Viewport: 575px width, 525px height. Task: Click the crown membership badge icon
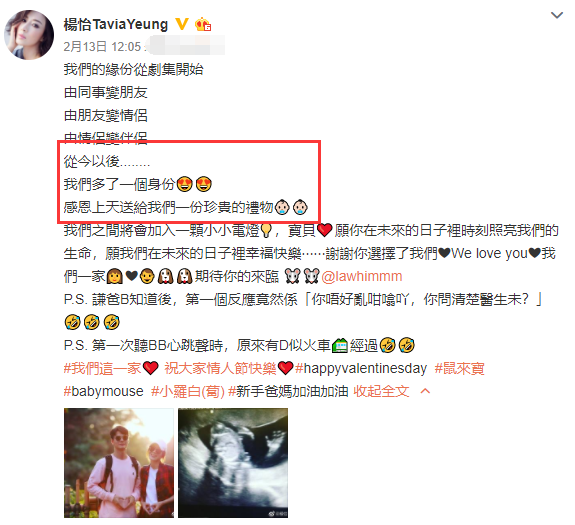pyautogui.click(x=203, y=24)
